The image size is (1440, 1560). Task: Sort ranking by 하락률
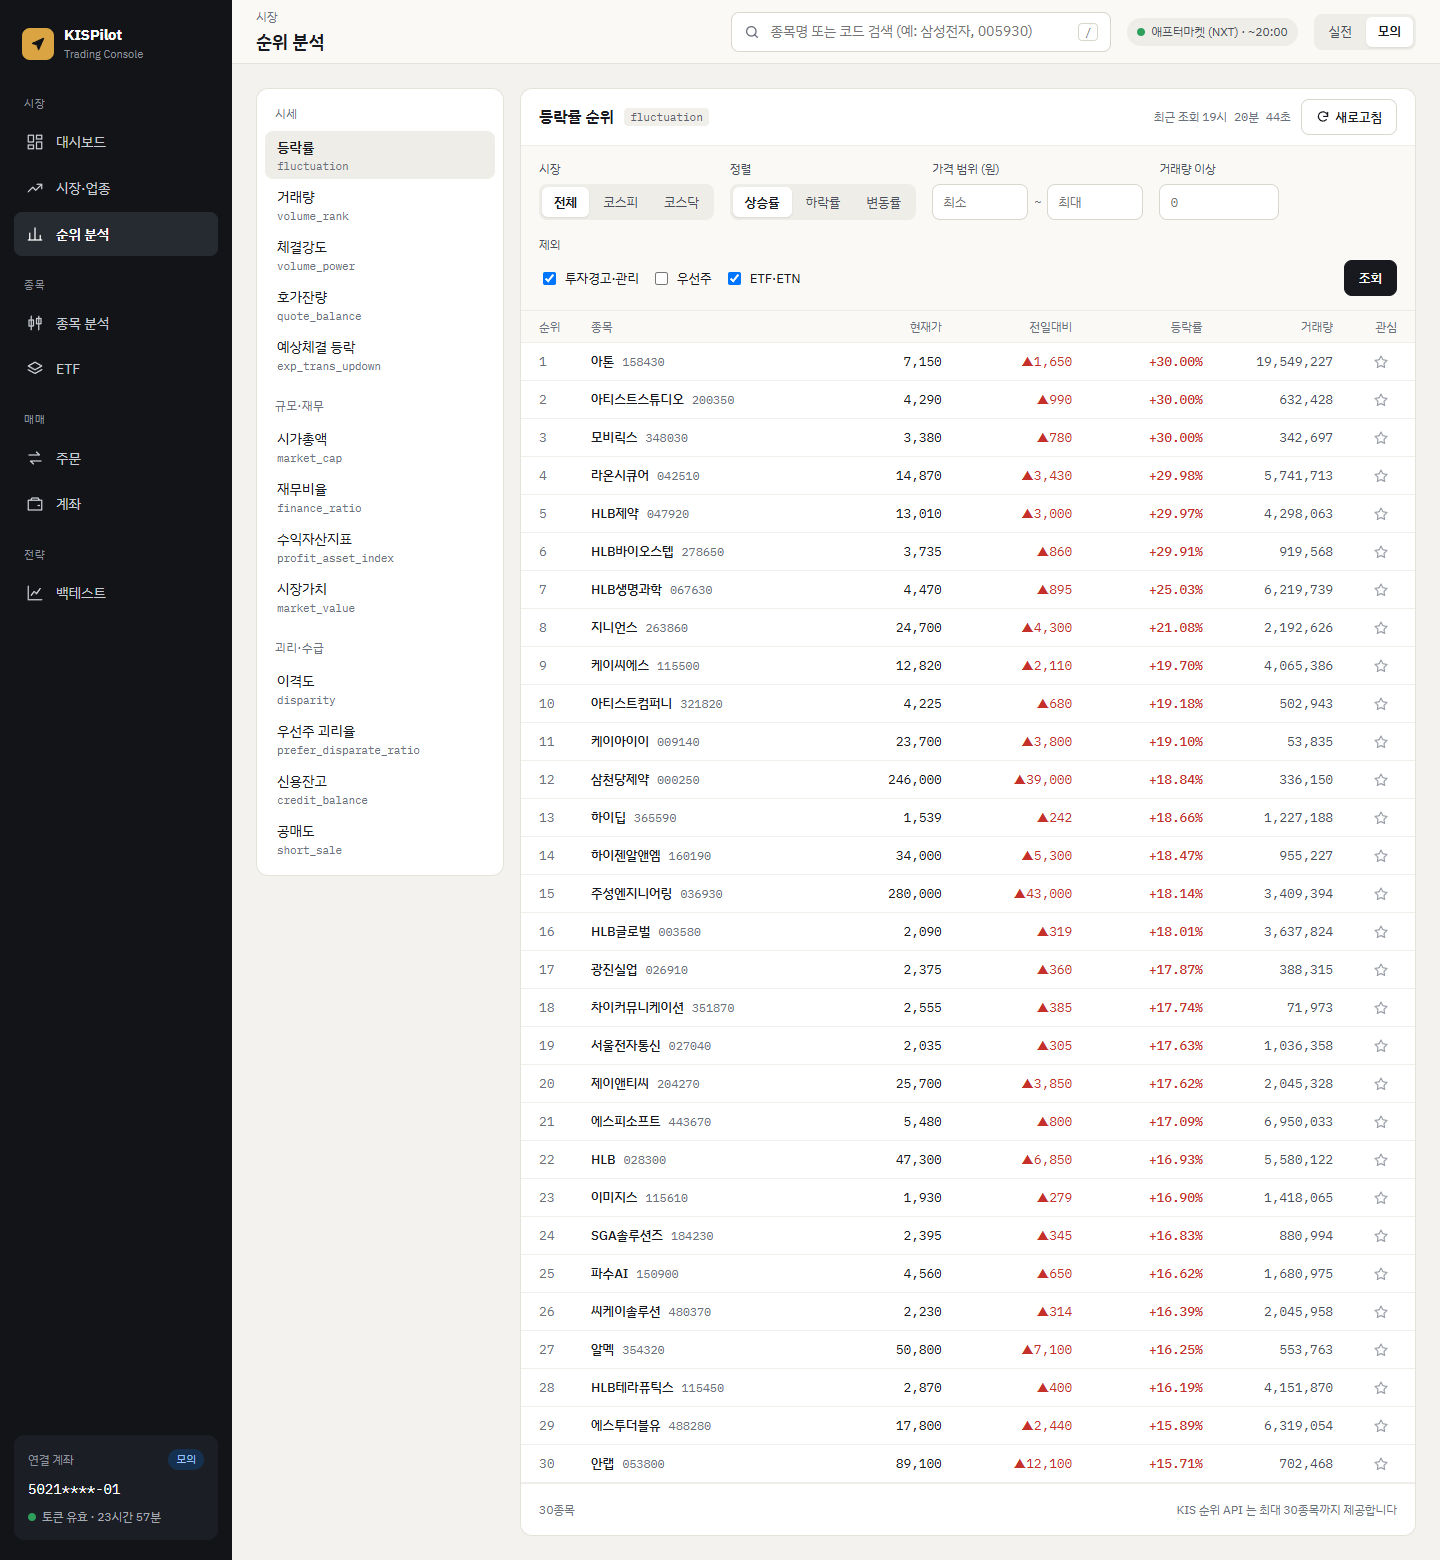click(x=823, y=202)
